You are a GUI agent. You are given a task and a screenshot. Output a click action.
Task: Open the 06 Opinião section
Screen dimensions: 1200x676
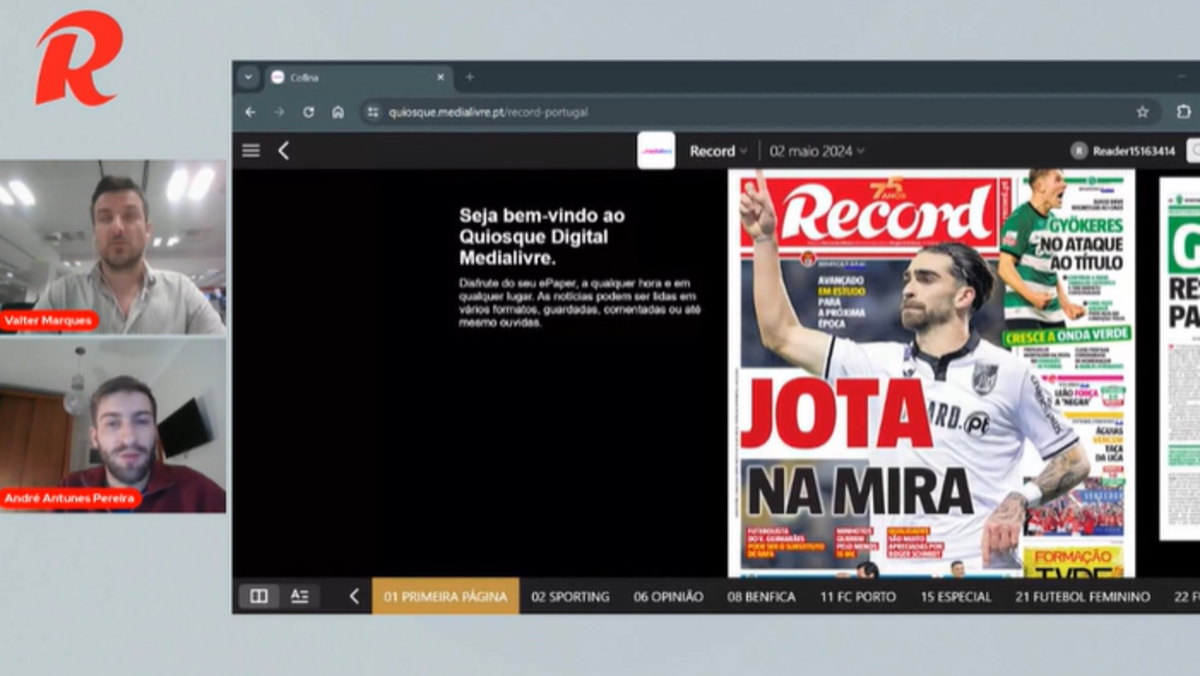click(668, 596)
